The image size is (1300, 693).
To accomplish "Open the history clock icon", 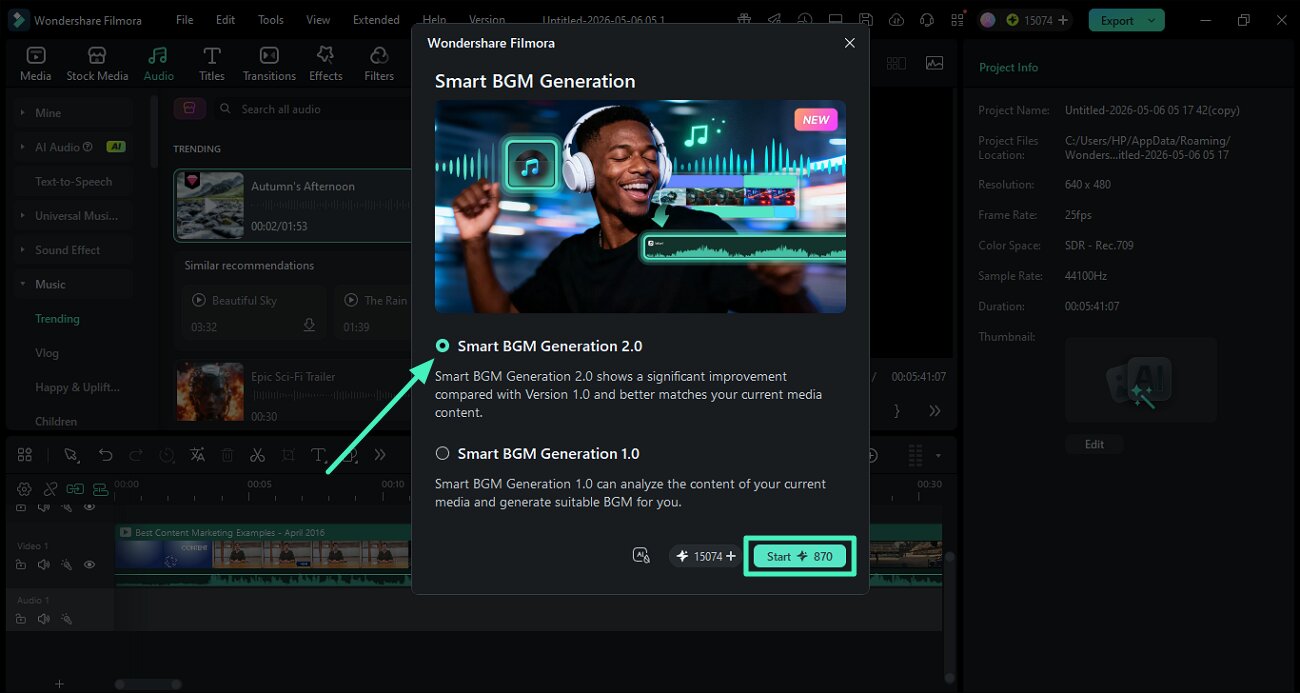I will 805,20.
